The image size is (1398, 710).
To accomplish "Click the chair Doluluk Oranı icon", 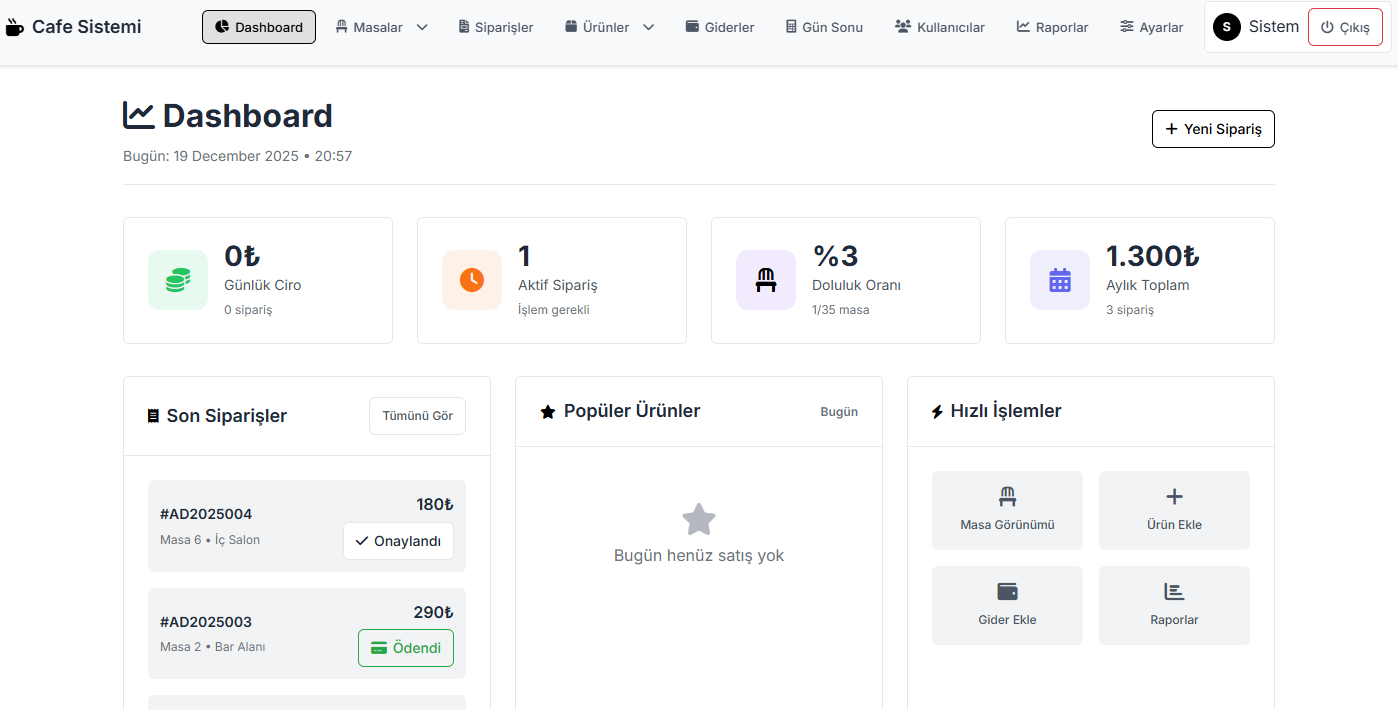I will pyautogui.click(x=766, y=280).
